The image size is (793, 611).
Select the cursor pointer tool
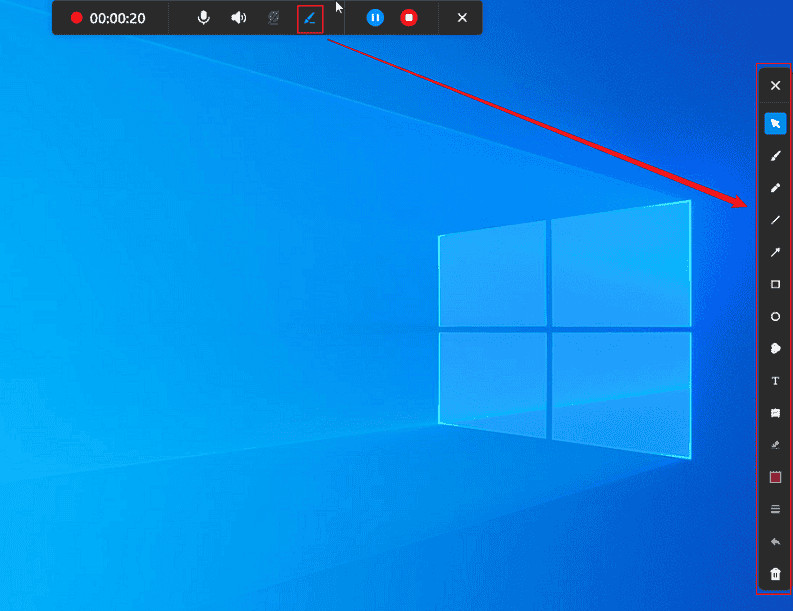pyautogui.click(x=775, y=124)
